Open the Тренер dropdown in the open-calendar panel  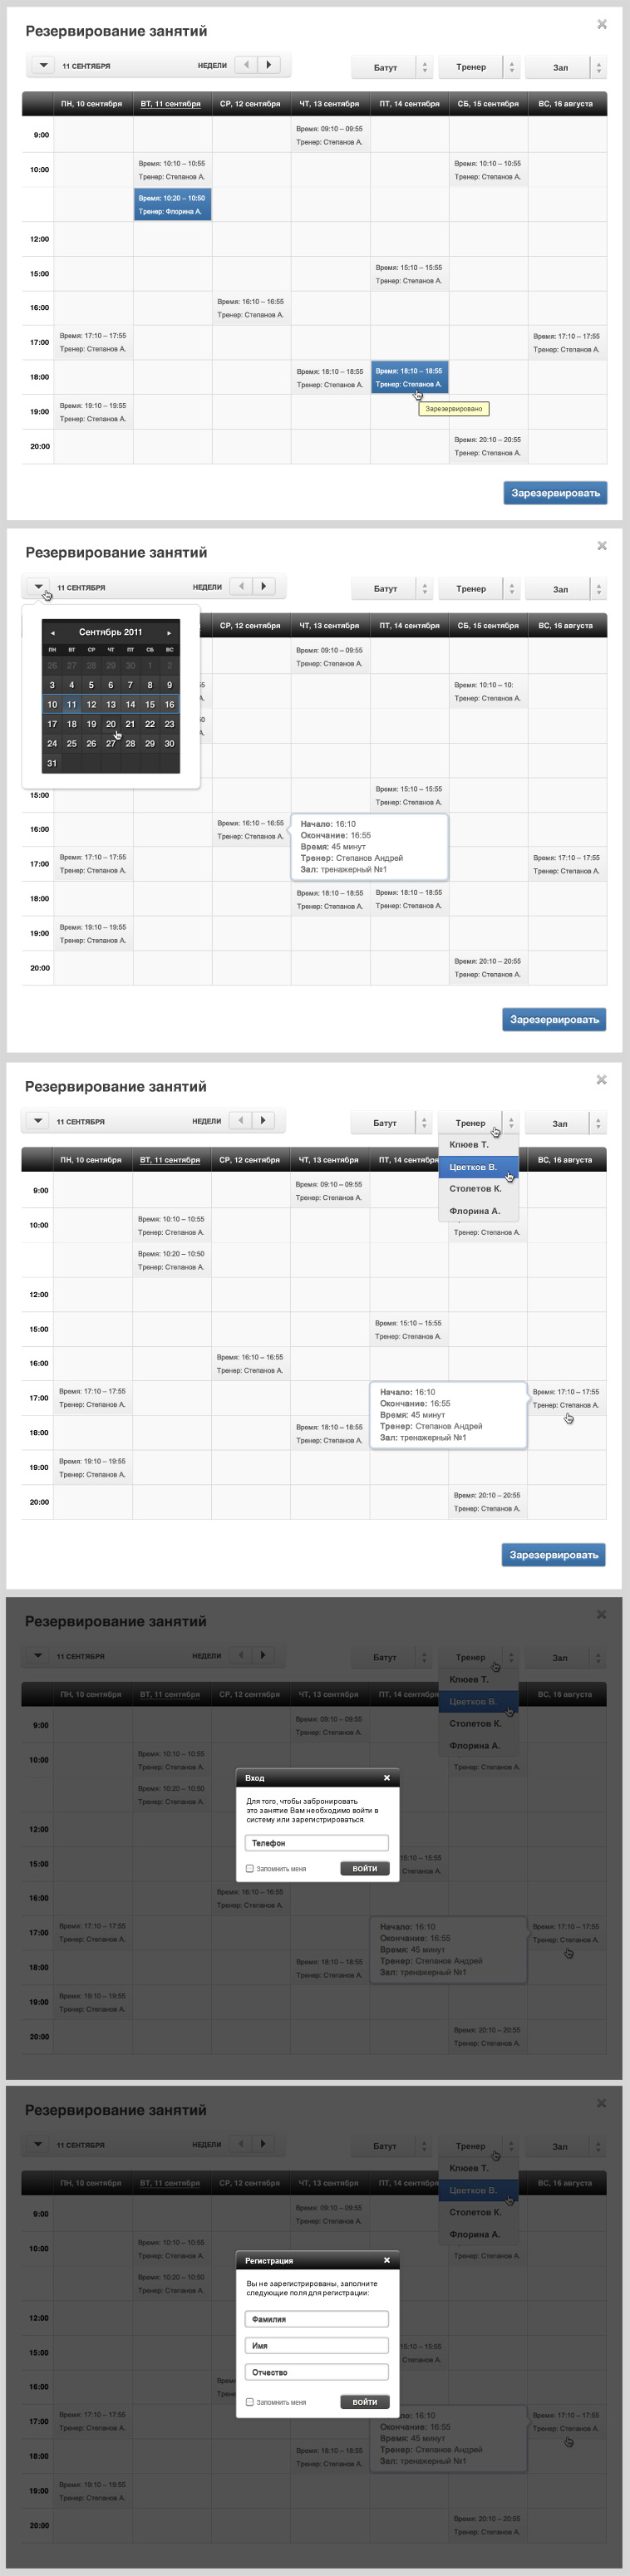(x=478, y=589)
